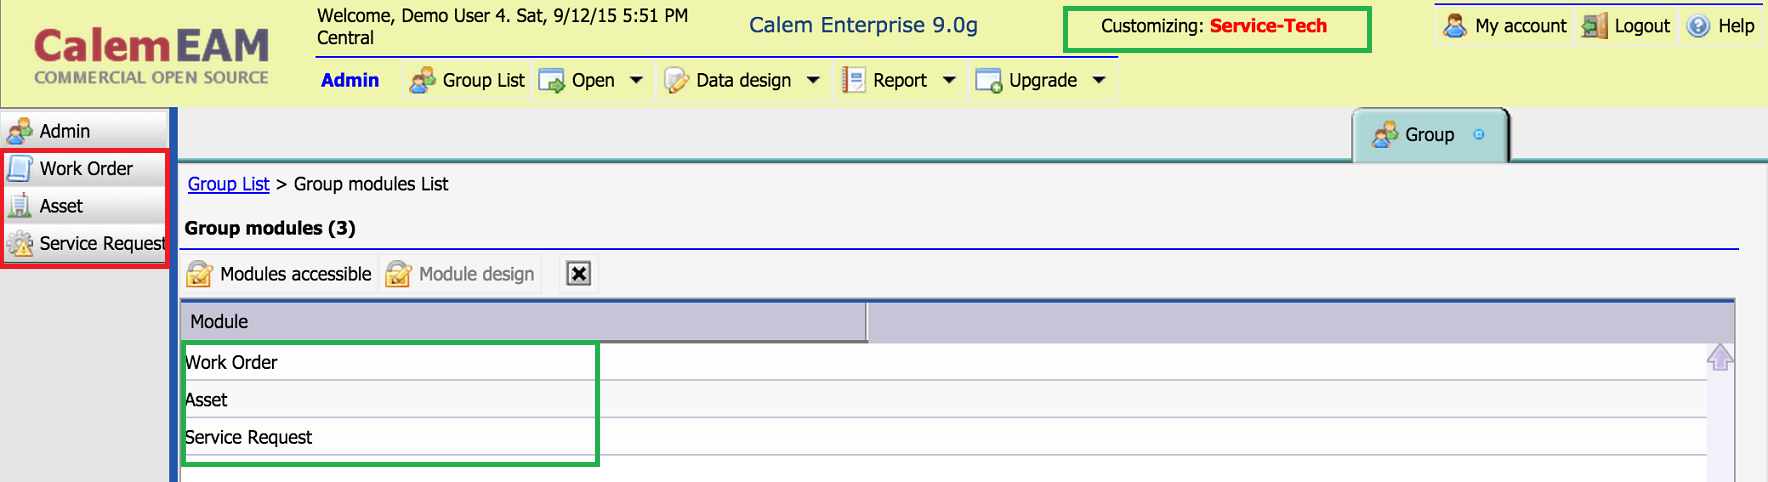The width and height of the screenshot is (1768, 482).
Task: Select the Service Request row in table
Action: (x=943, y=437)
